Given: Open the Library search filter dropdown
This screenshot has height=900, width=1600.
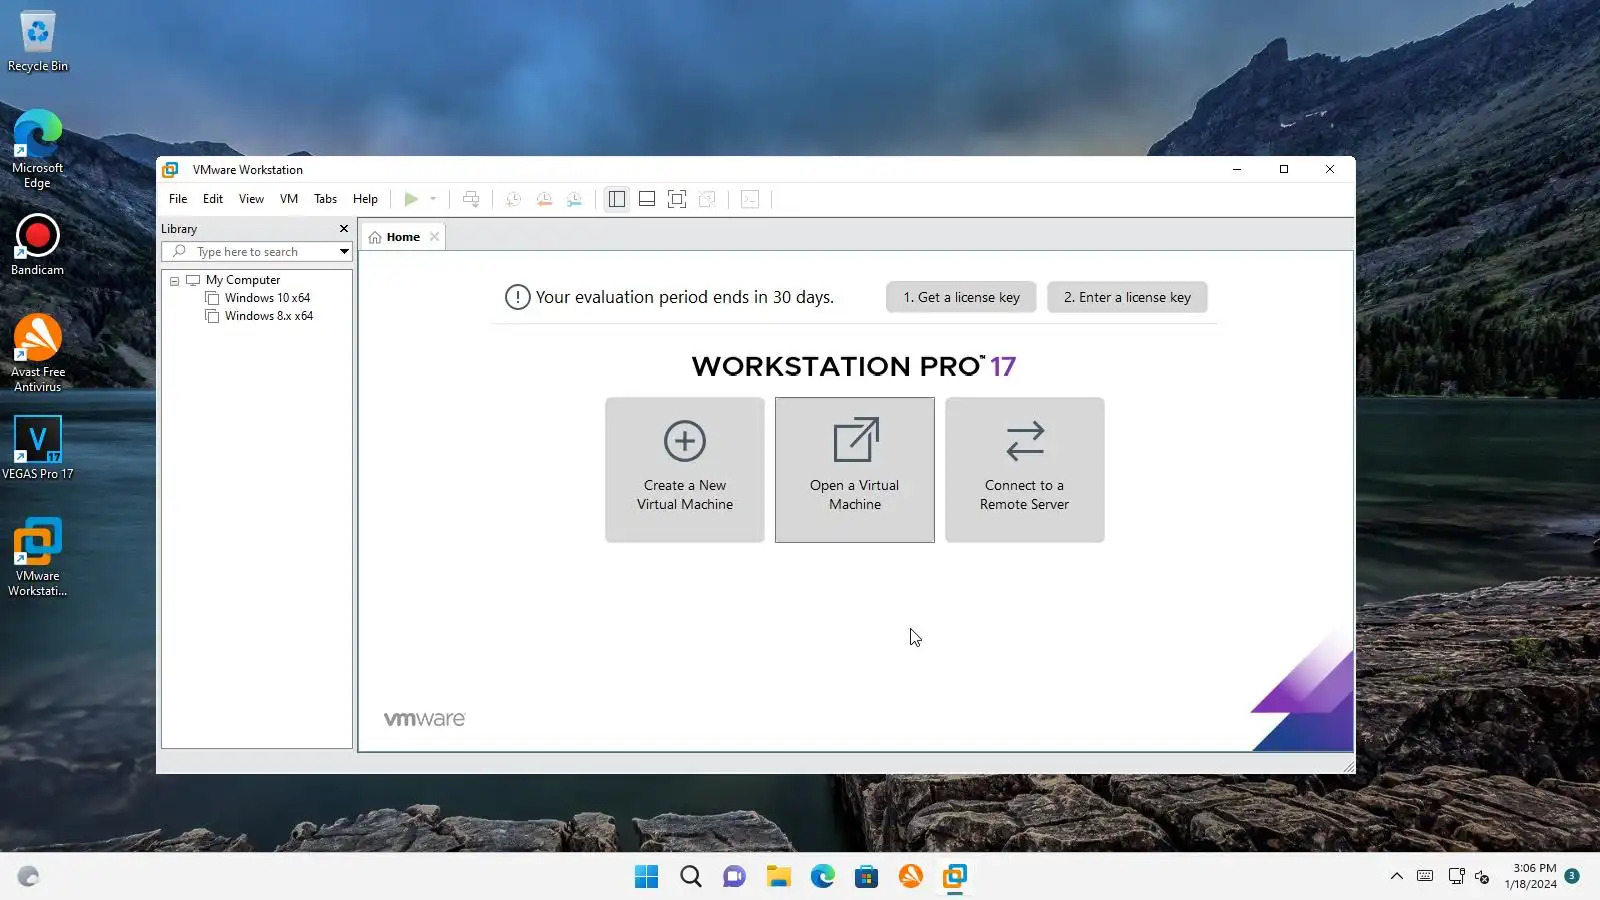Looking at the screenshot, I should [x=344, y=252].
